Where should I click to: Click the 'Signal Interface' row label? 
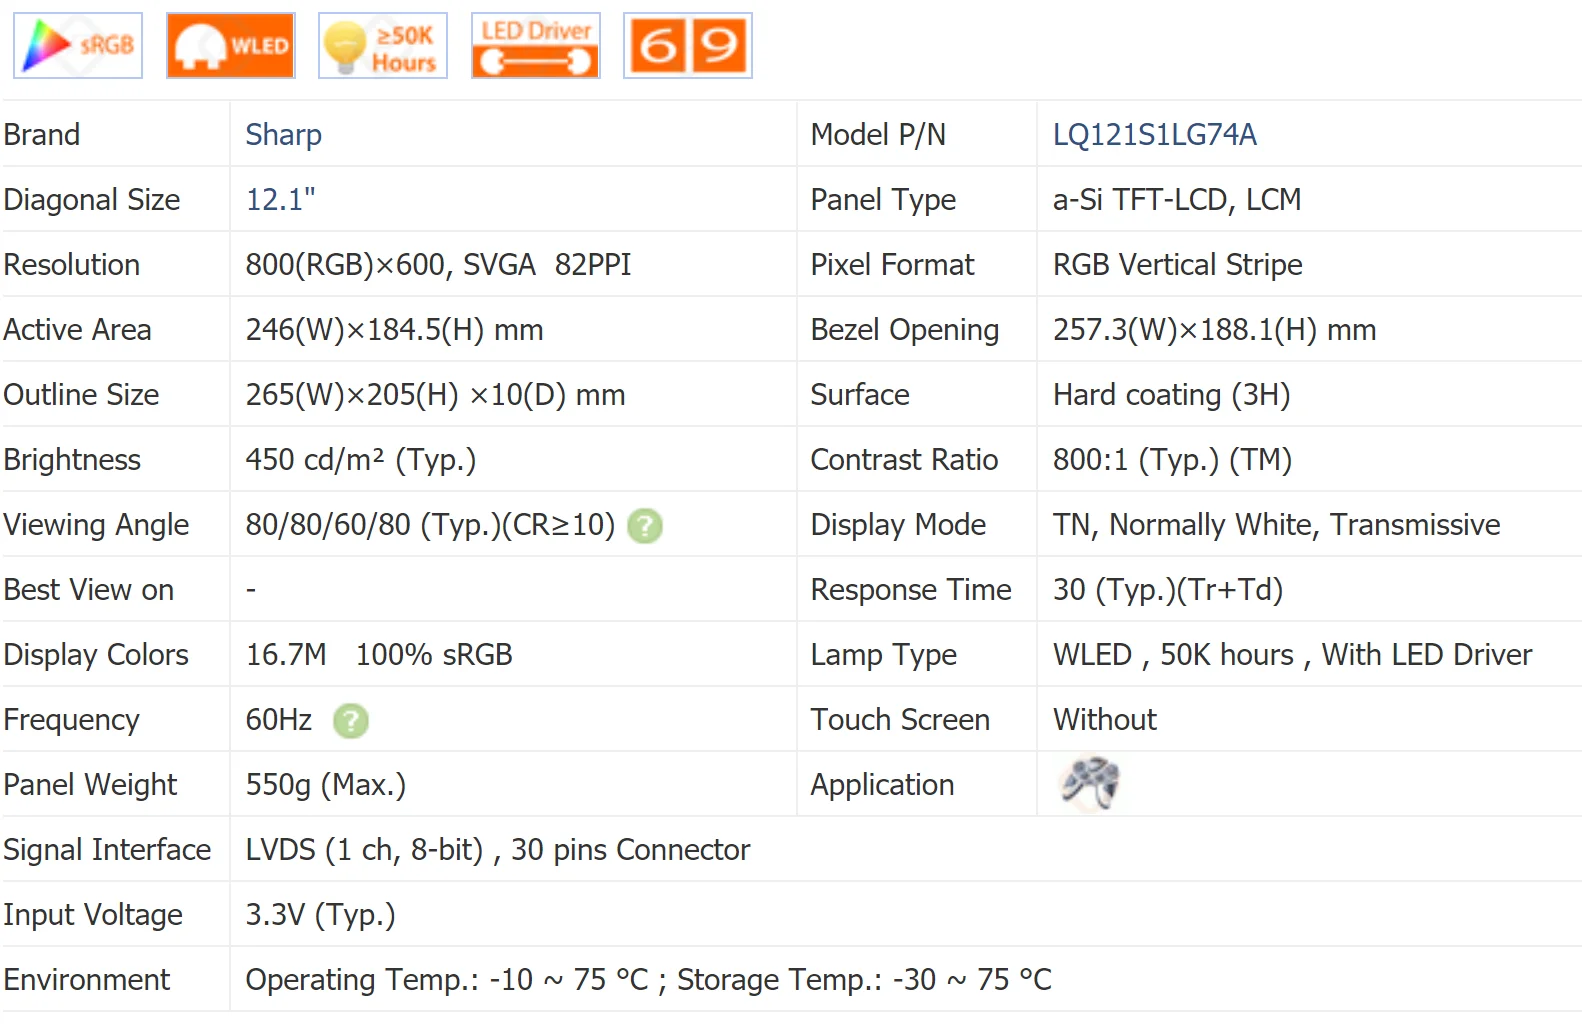coord(108,850)
